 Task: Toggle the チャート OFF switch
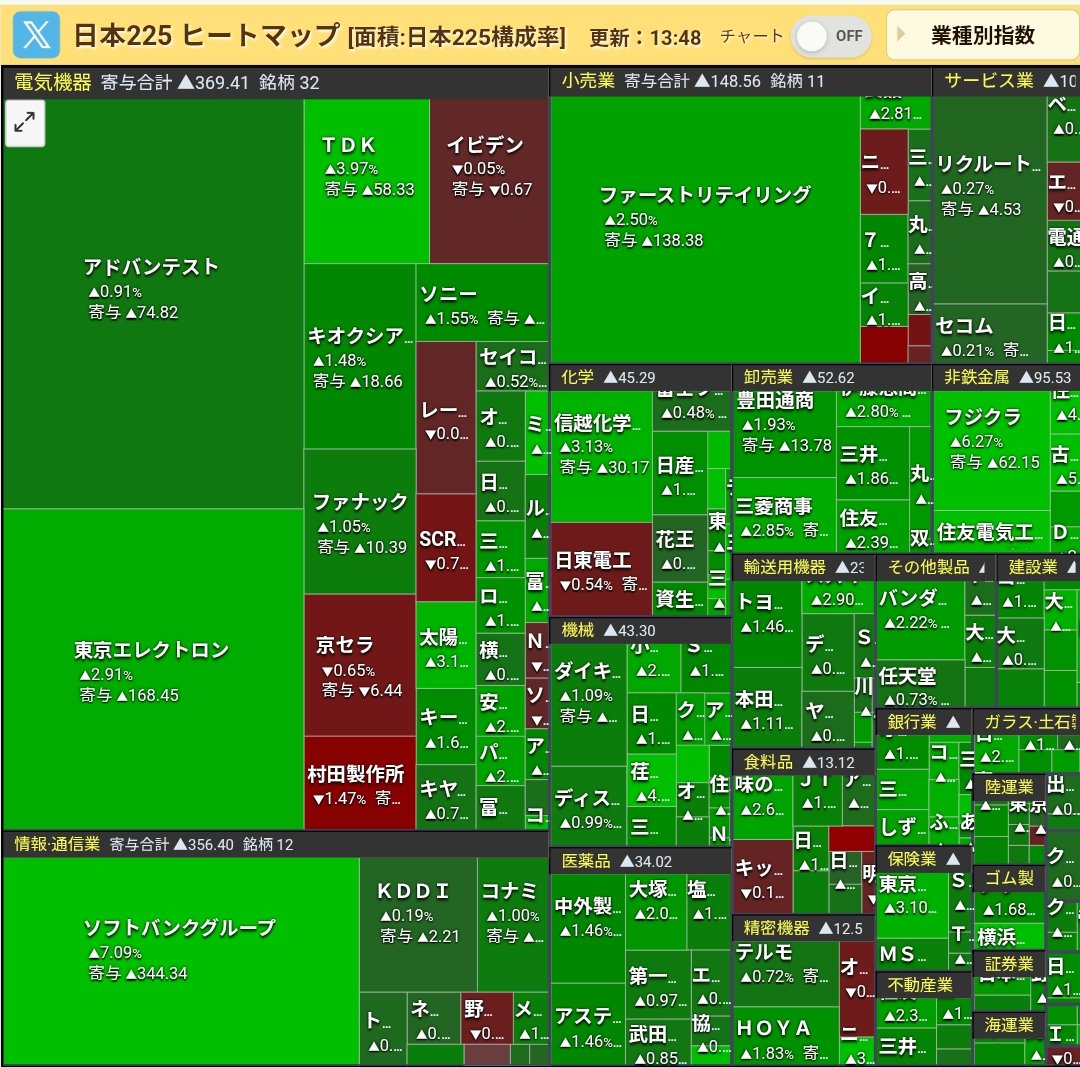click(x=831, y=36)
